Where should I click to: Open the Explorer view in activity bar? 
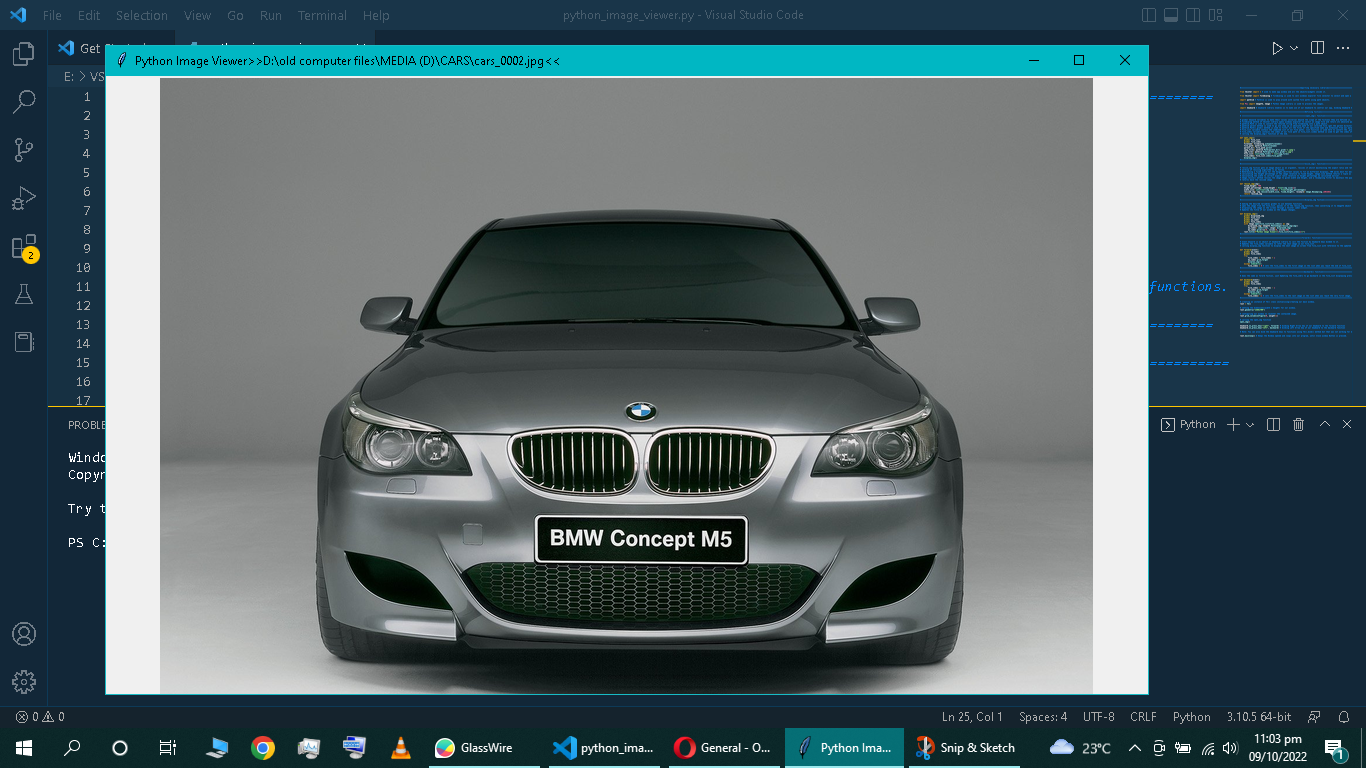click(24, 54)
